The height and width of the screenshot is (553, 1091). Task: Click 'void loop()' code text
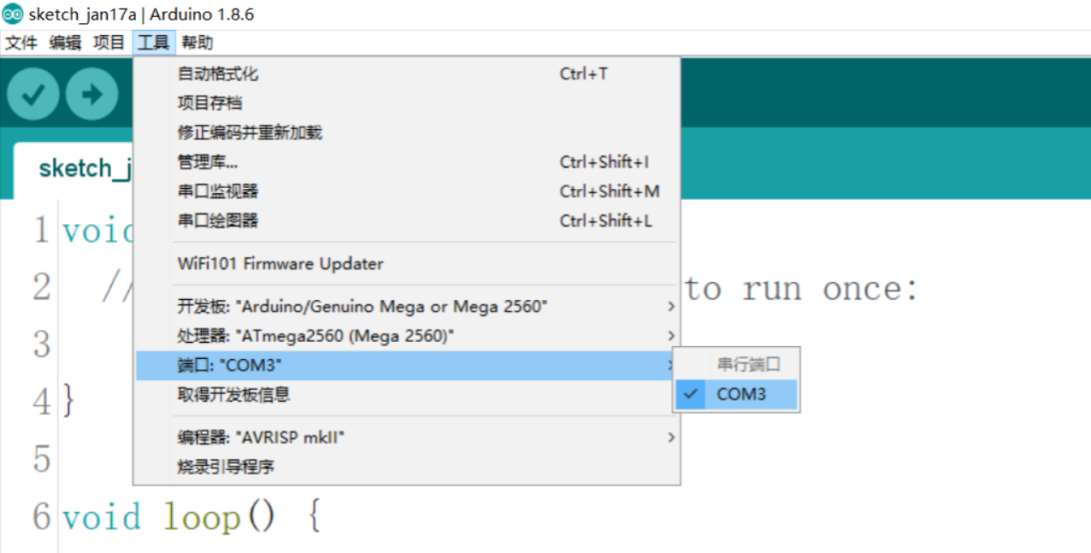pos(168,518)
